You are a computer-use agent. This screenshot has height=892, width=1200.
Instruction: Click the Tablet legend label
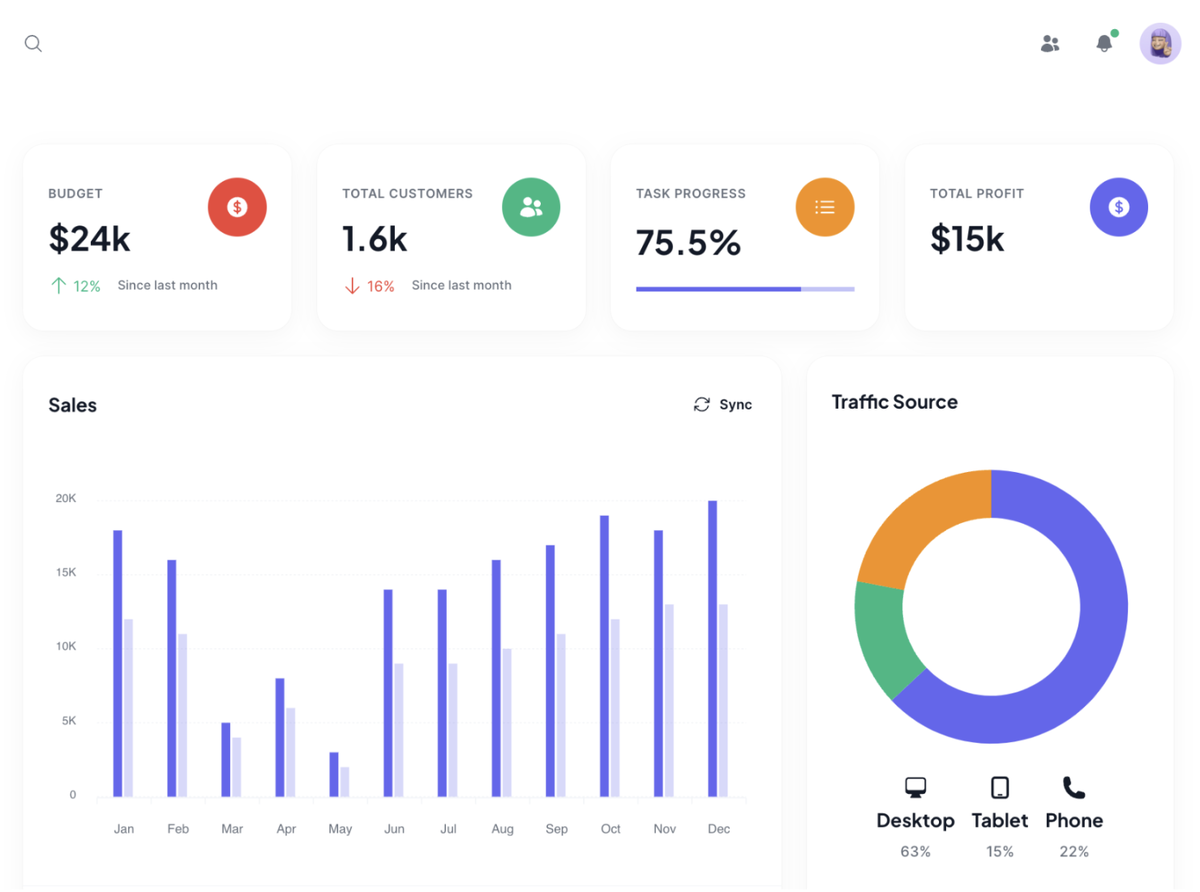[x=1000, y=820]
